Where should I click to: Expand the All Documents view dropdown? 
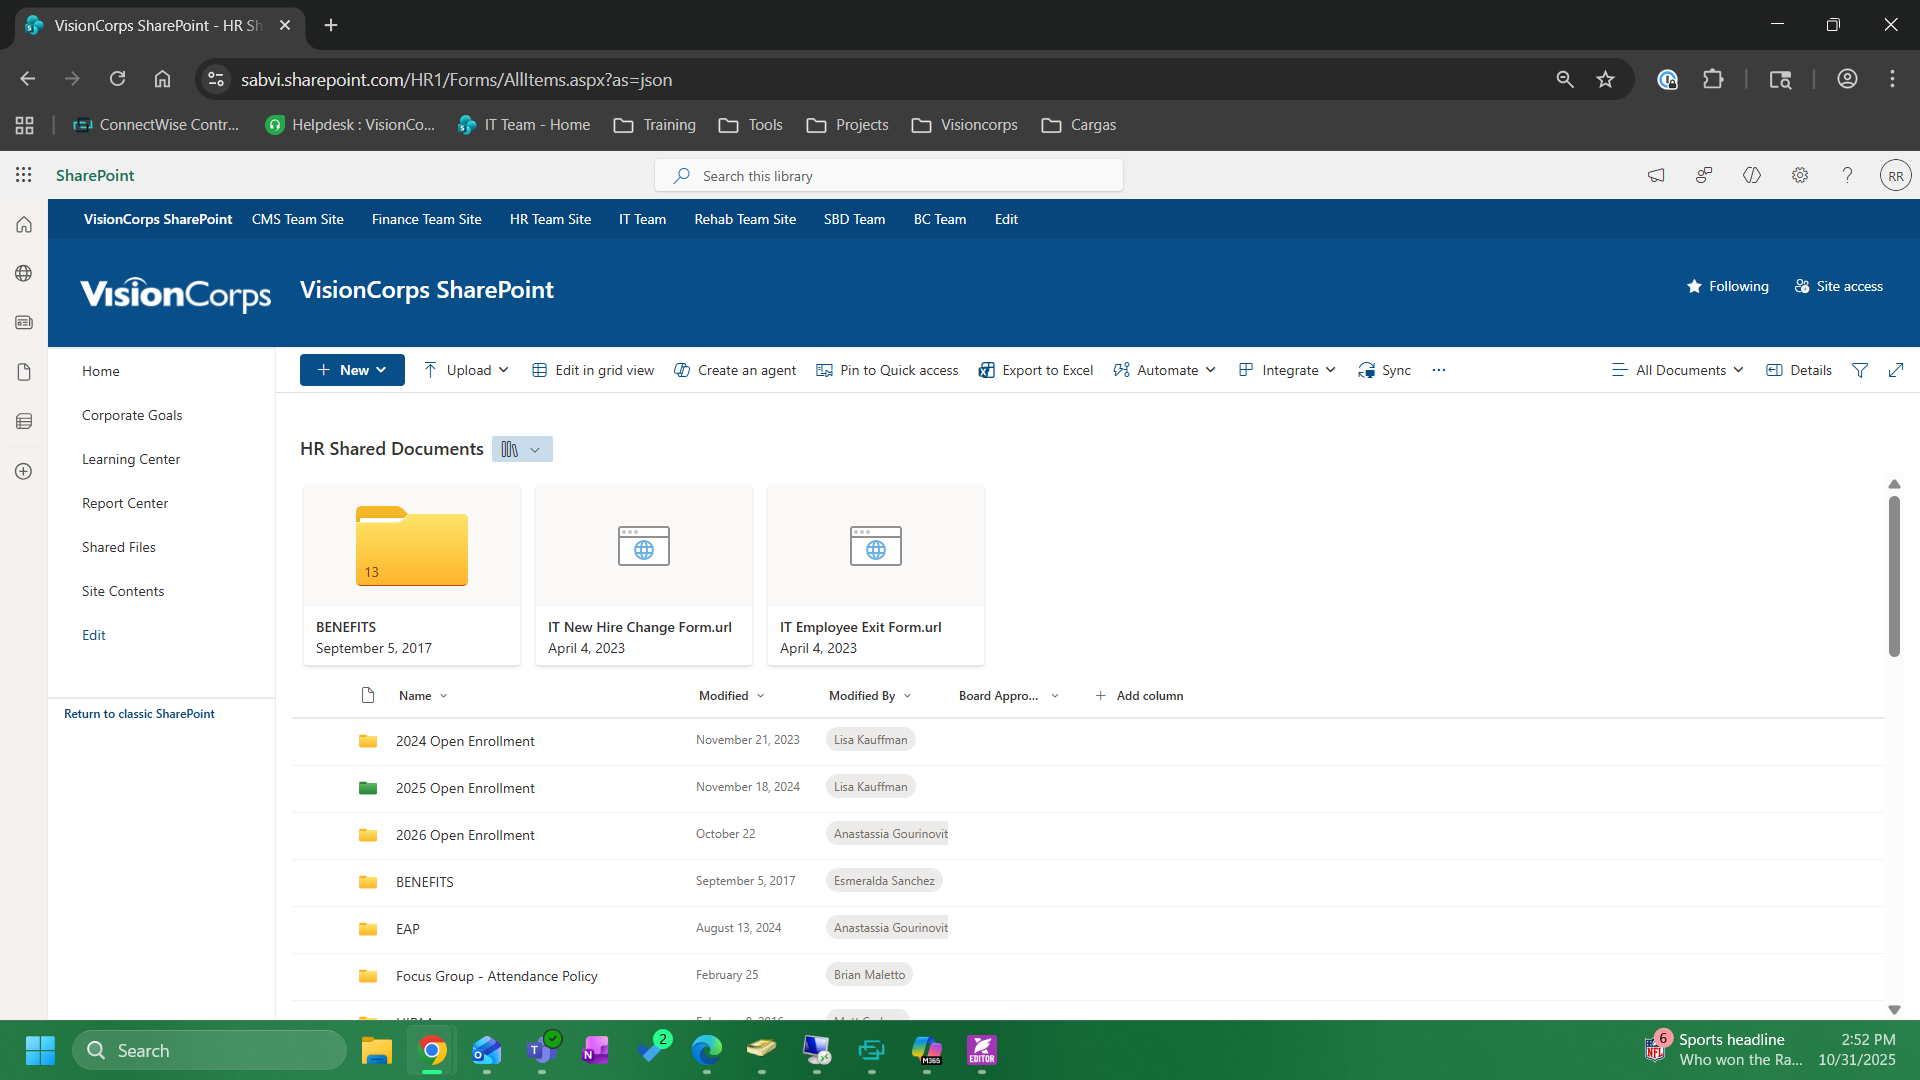1677,370
